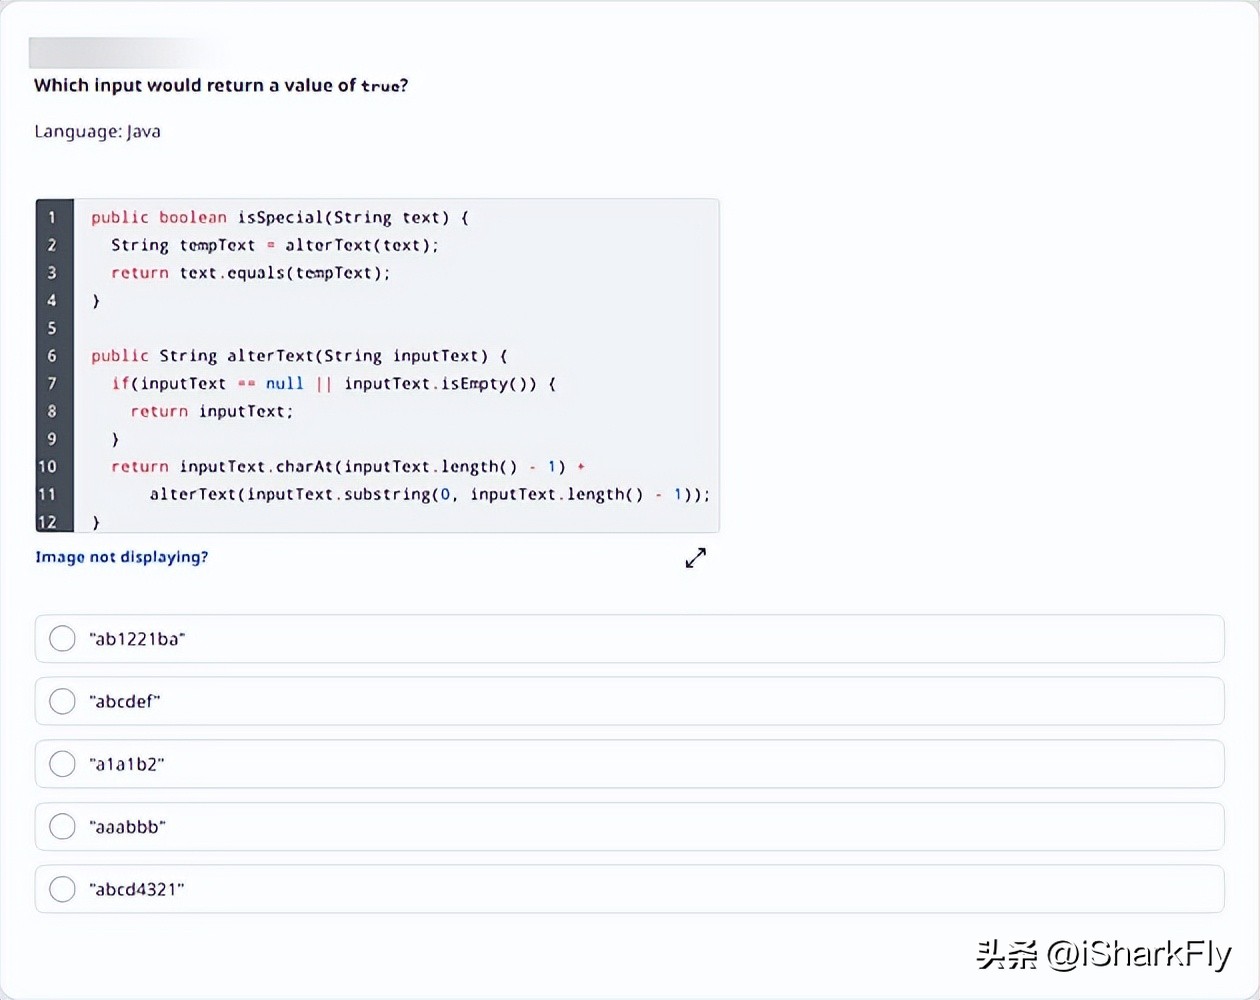Open the "Image not displaying?" link
The width and height of the screenshot is (1260, 1000).
(x=122, y=557)
